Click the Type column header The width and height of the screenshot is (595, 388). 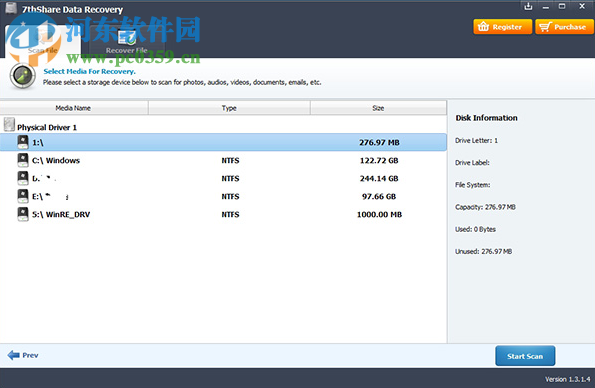tap(229, 108)
